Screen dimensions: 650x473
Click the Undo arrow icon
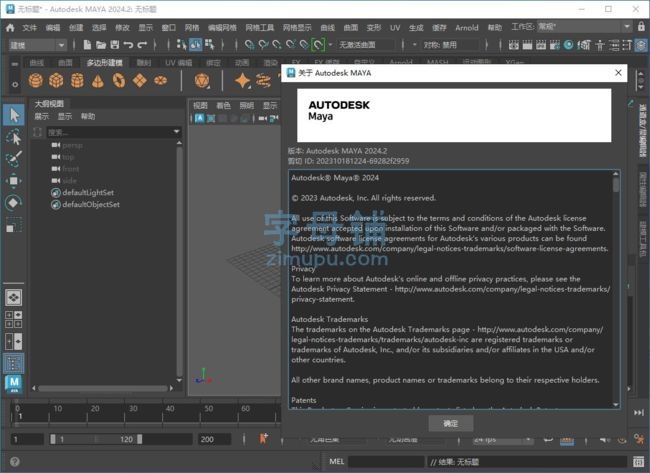128,44
